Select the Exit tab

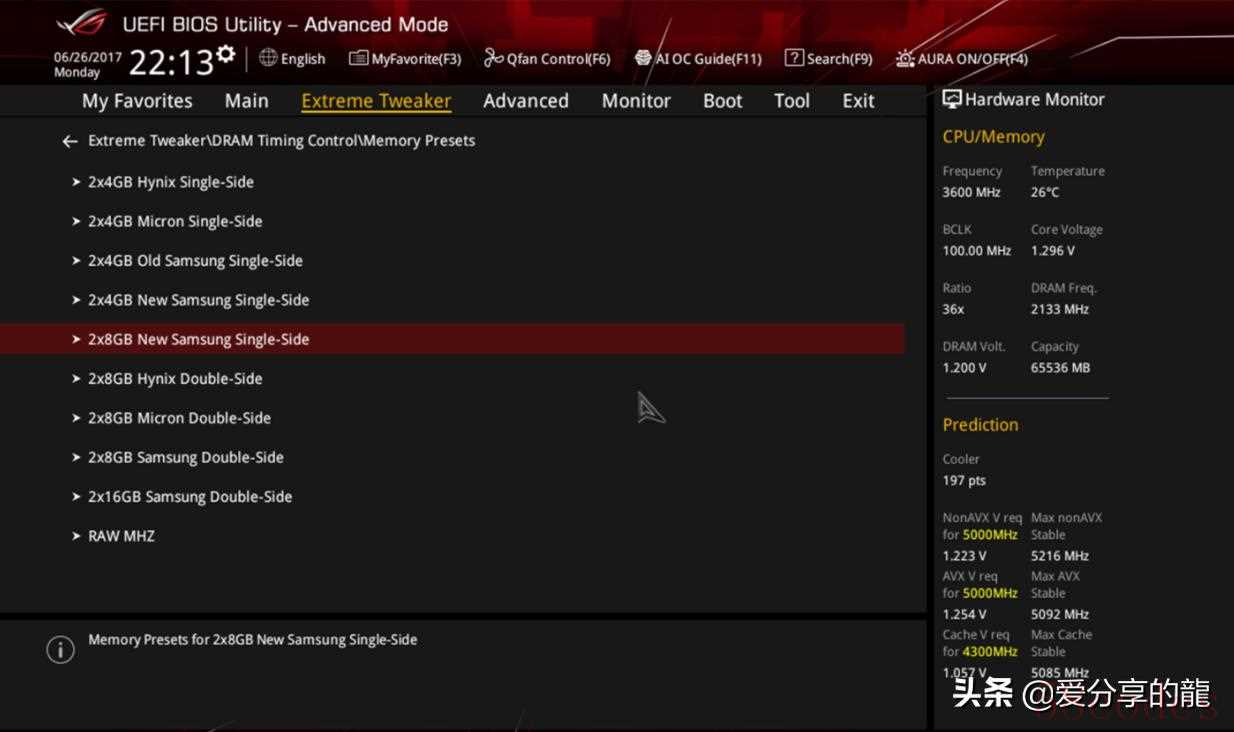pos(858,101)
